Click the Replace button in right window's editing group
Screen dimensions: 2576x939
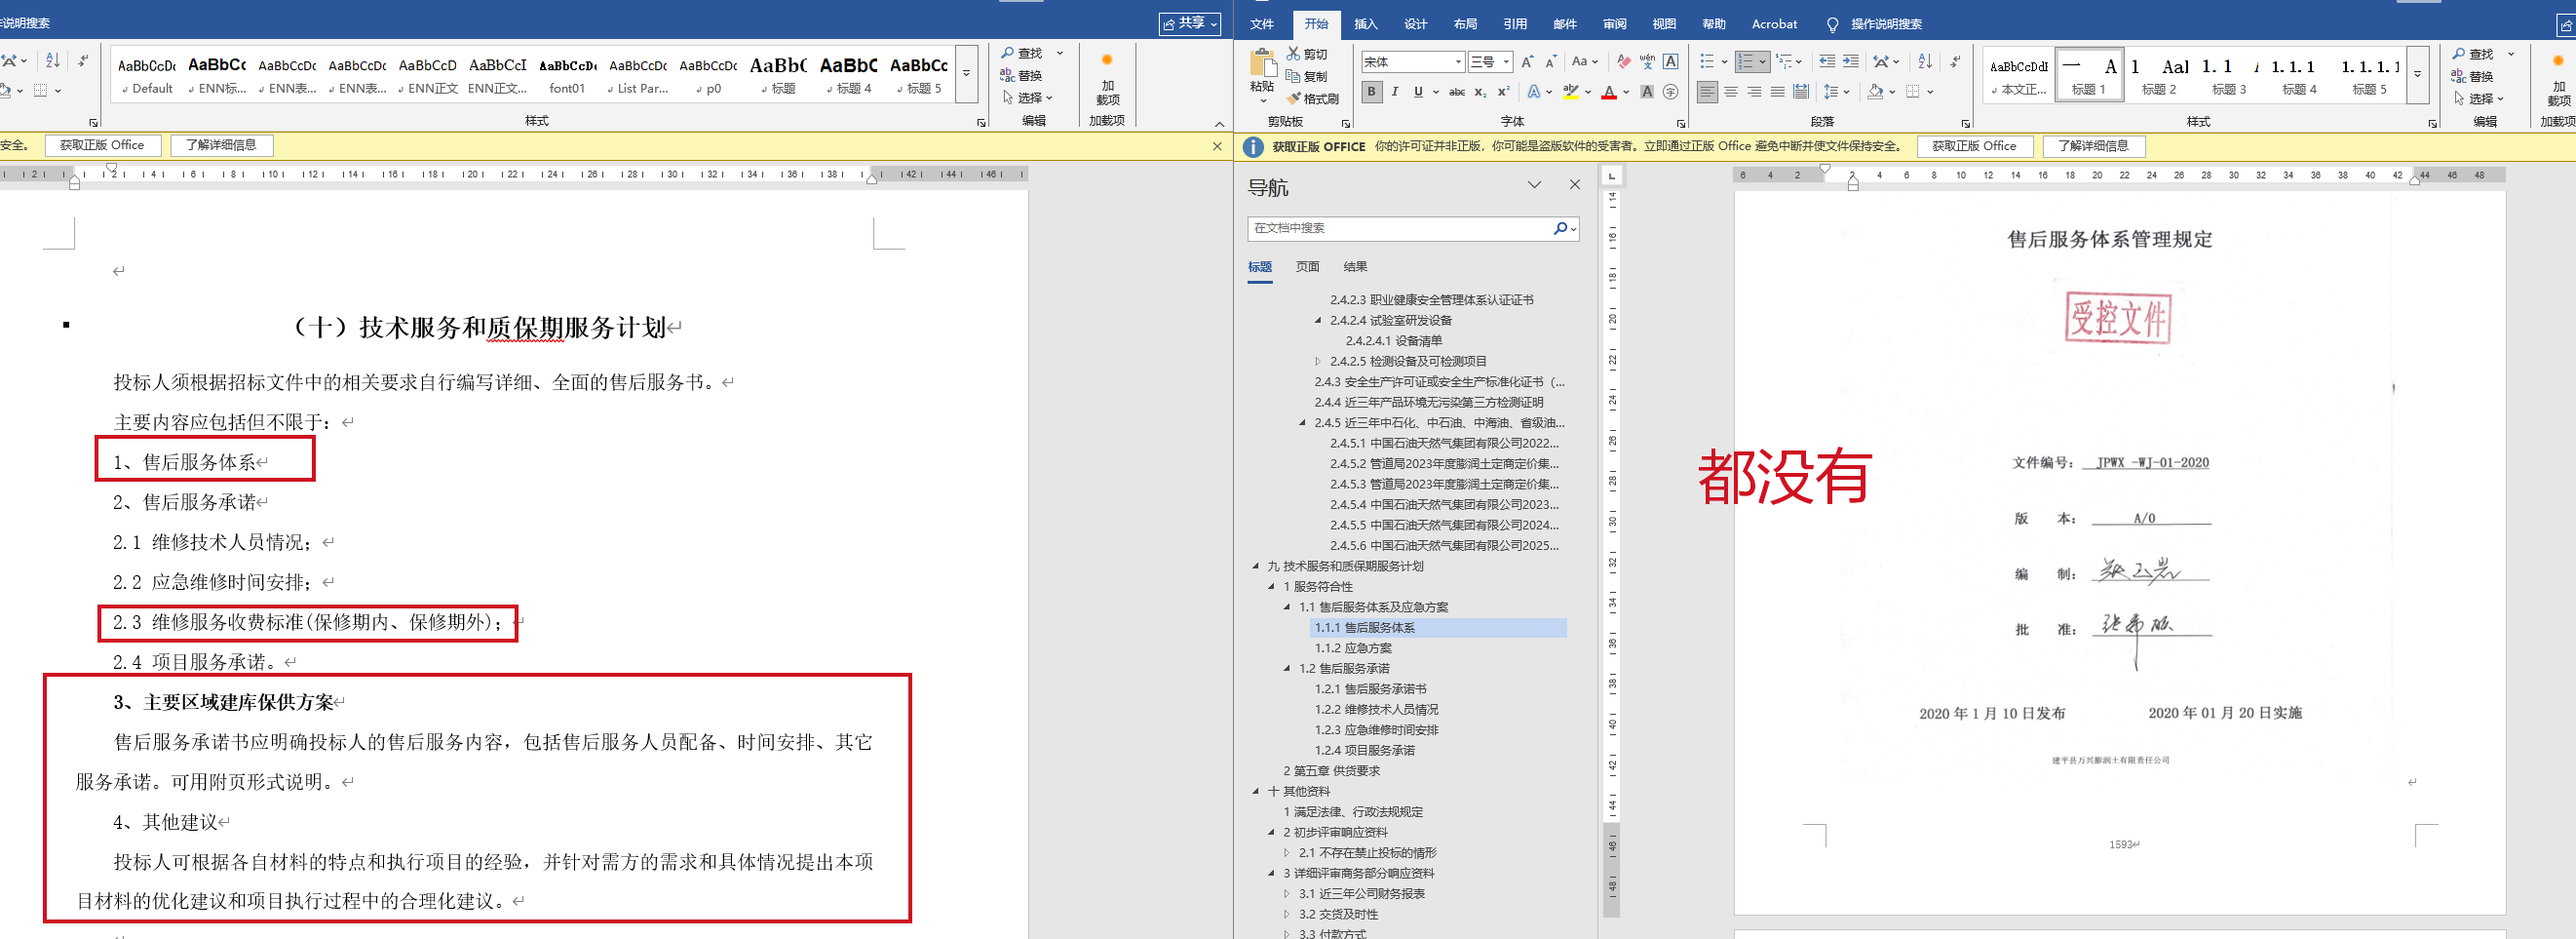pos(2471,77)
